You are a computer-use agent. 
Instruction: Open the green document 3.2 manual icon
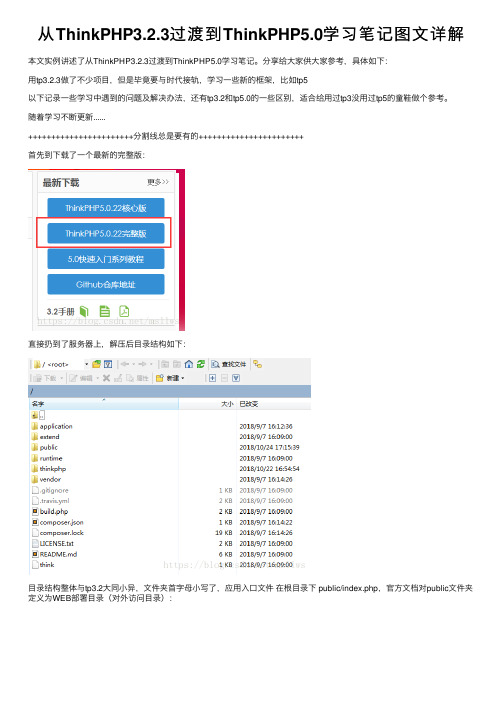click(105, 311)
